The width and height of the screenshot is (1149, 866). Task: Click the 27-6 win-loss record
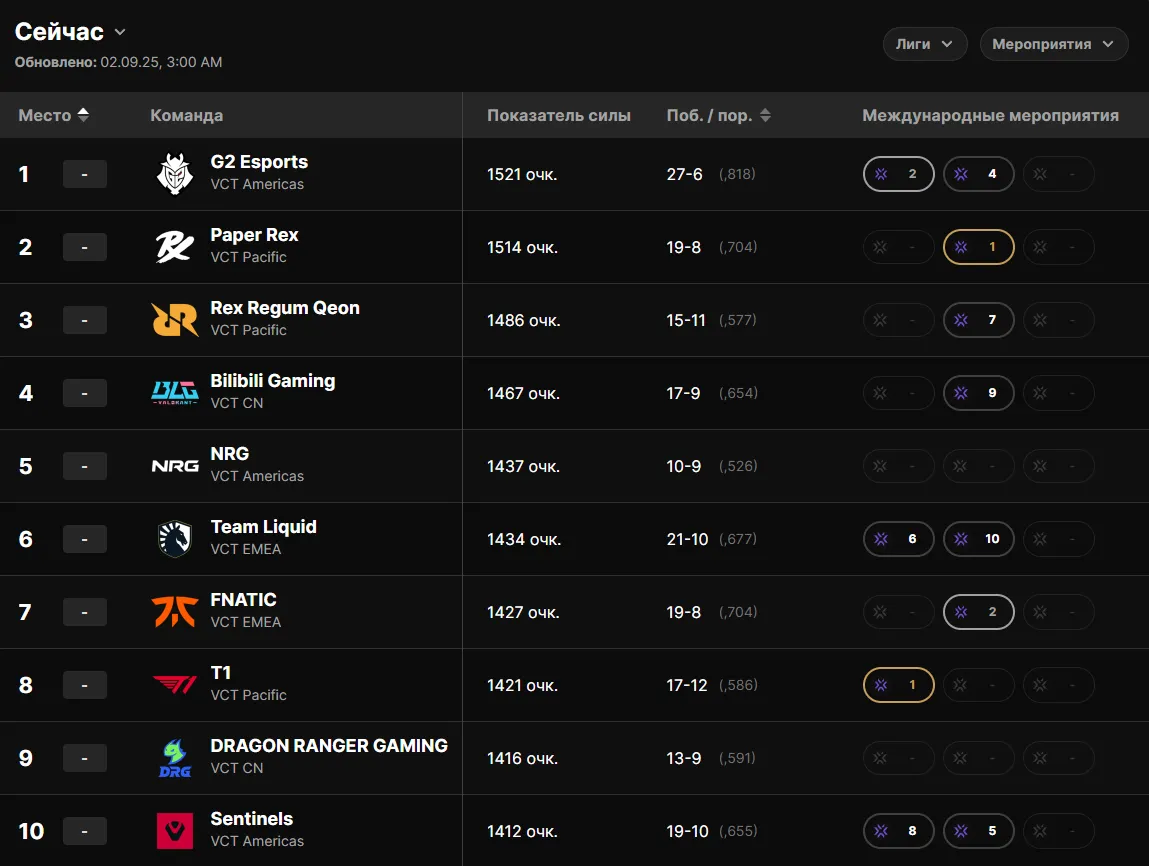[684, 174]
